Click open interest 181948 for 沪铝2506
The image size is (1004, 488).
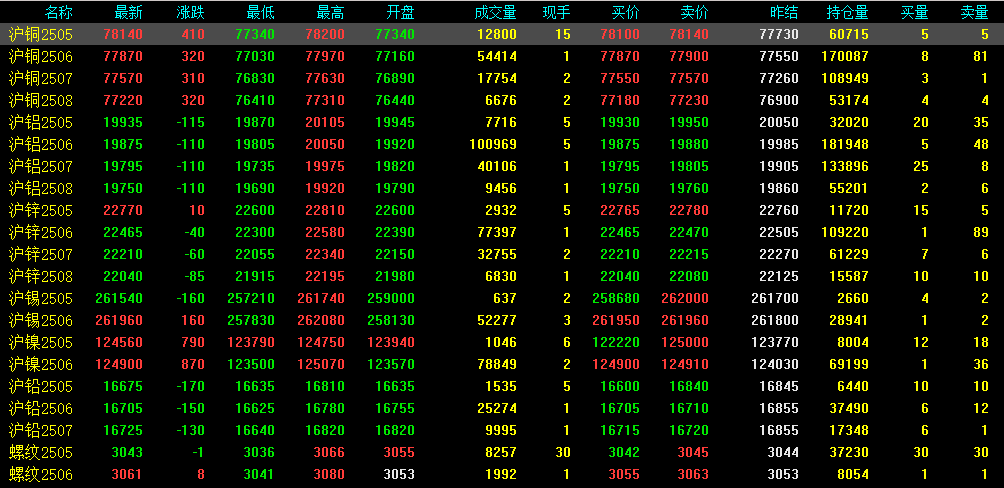845,145
